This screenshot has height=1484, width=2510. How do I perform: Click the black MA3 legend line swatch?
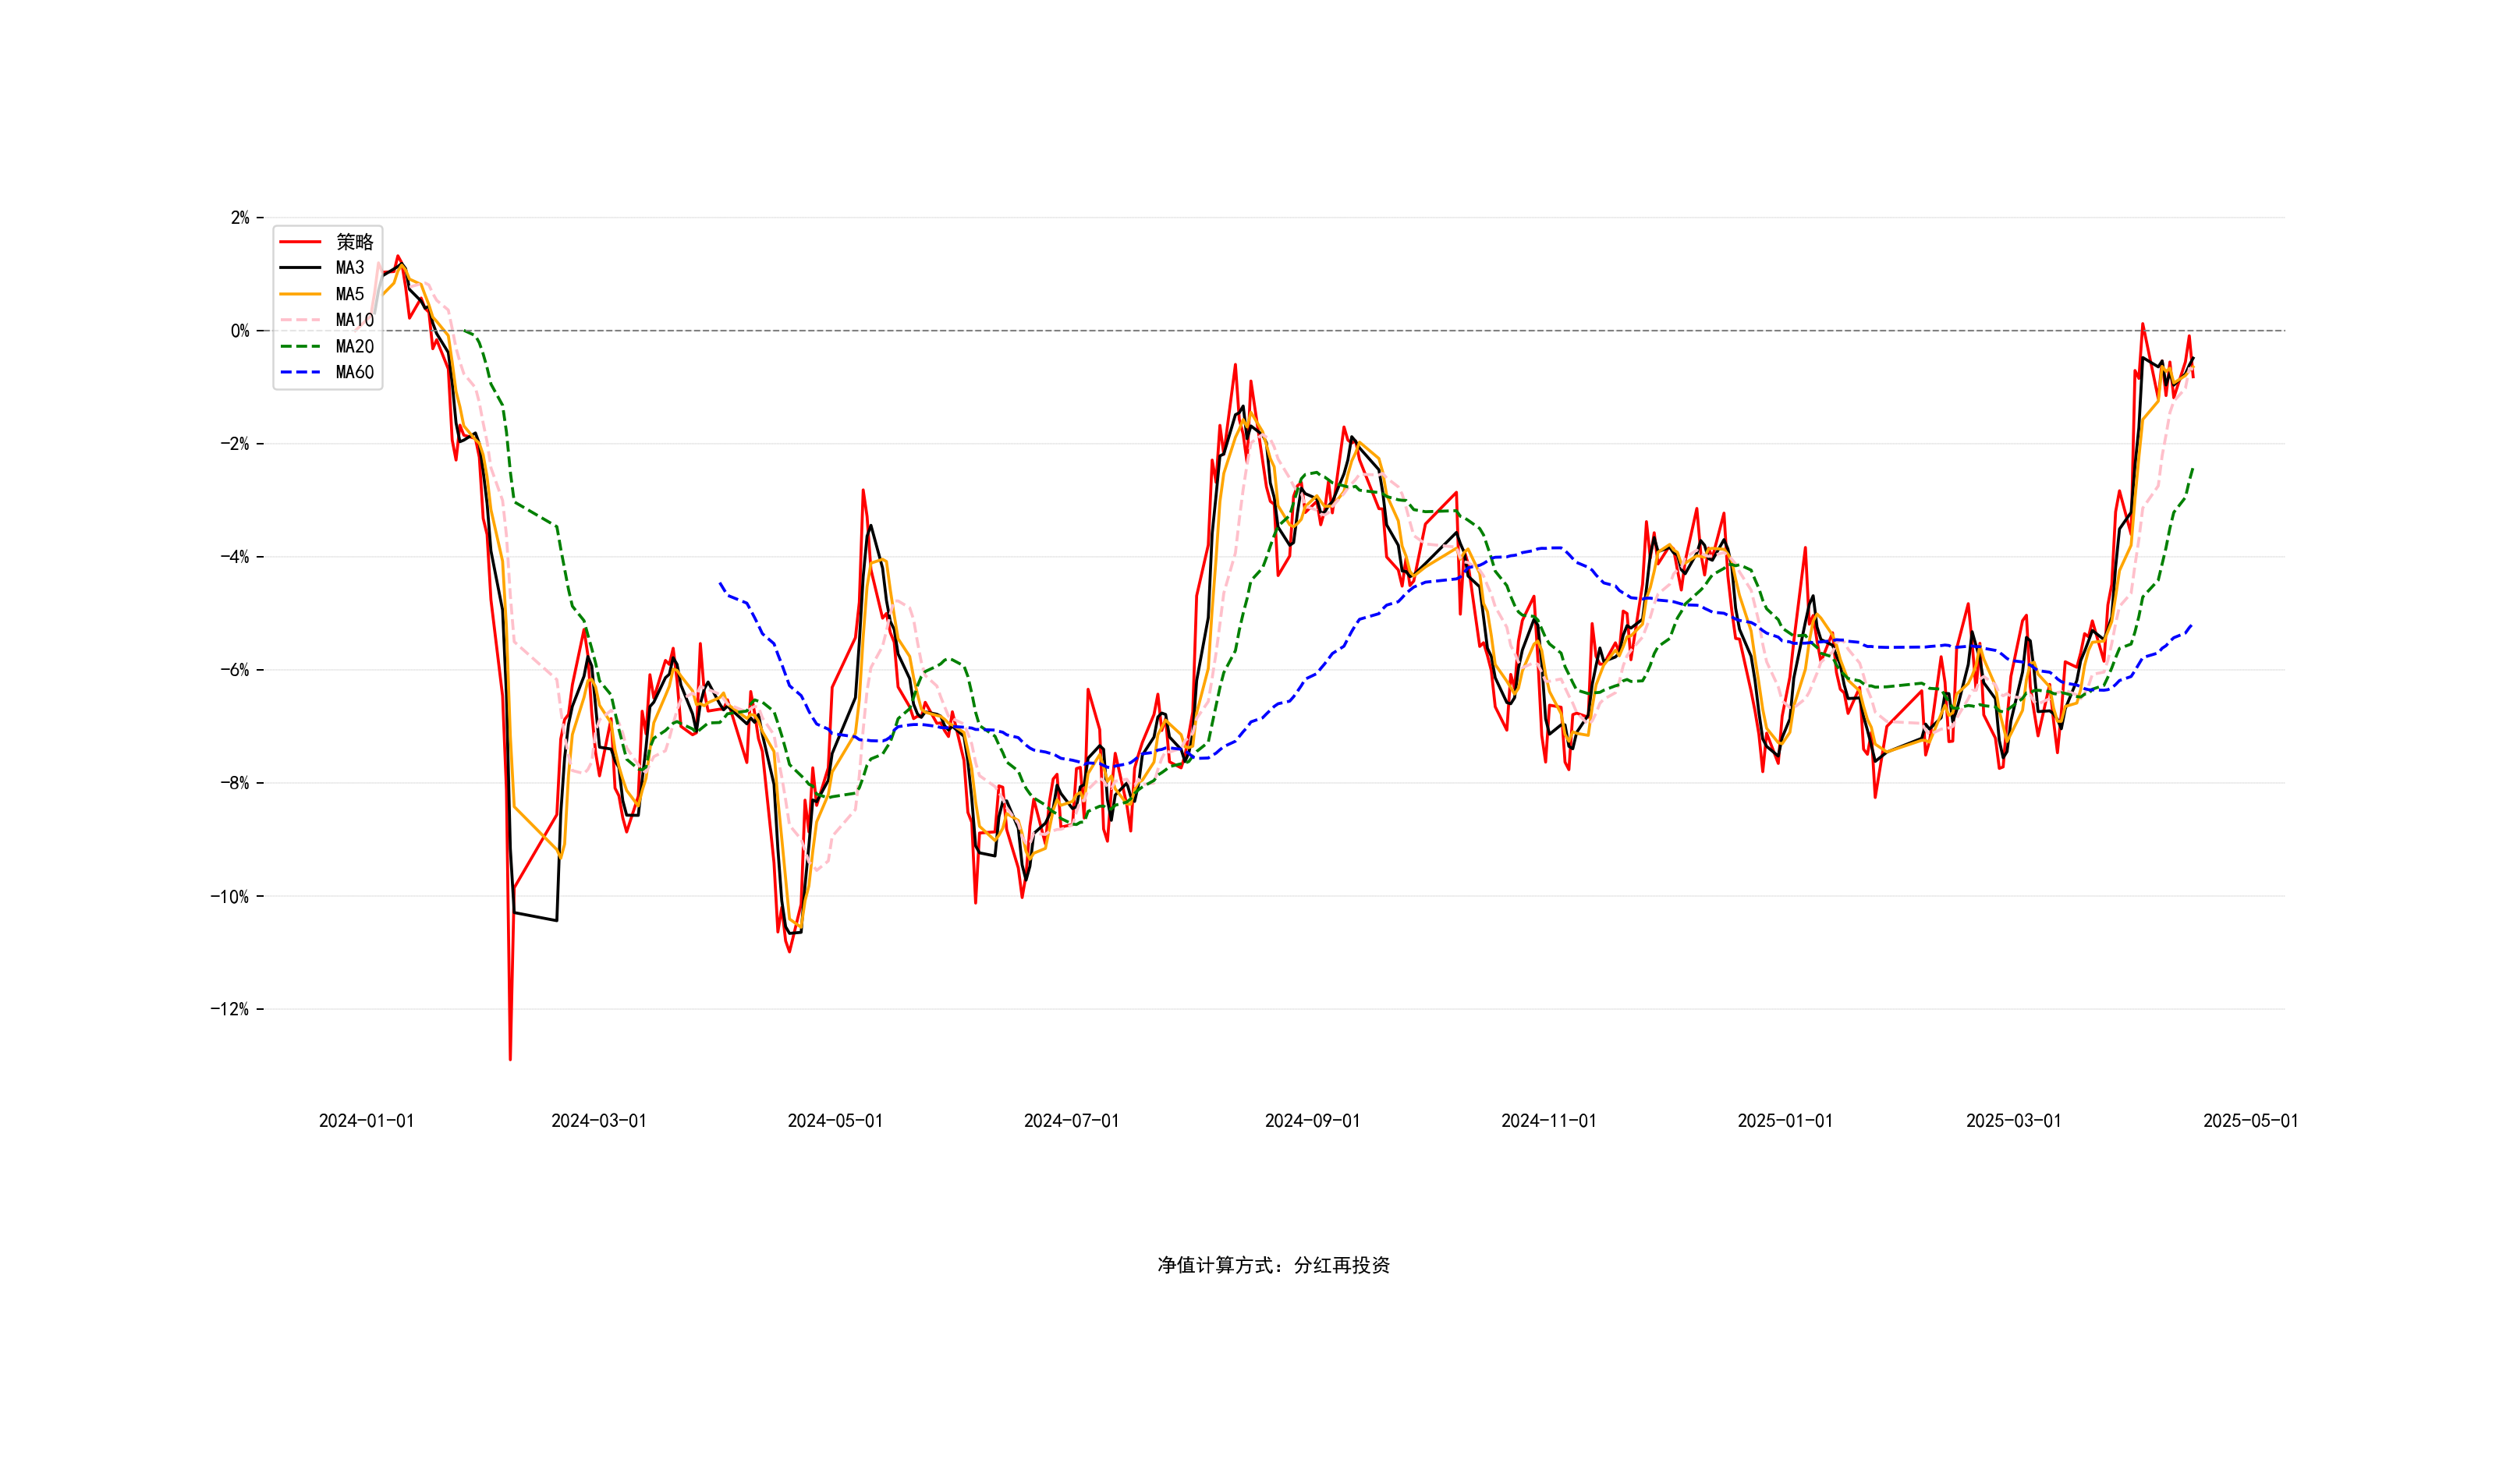tap(300, 268)
